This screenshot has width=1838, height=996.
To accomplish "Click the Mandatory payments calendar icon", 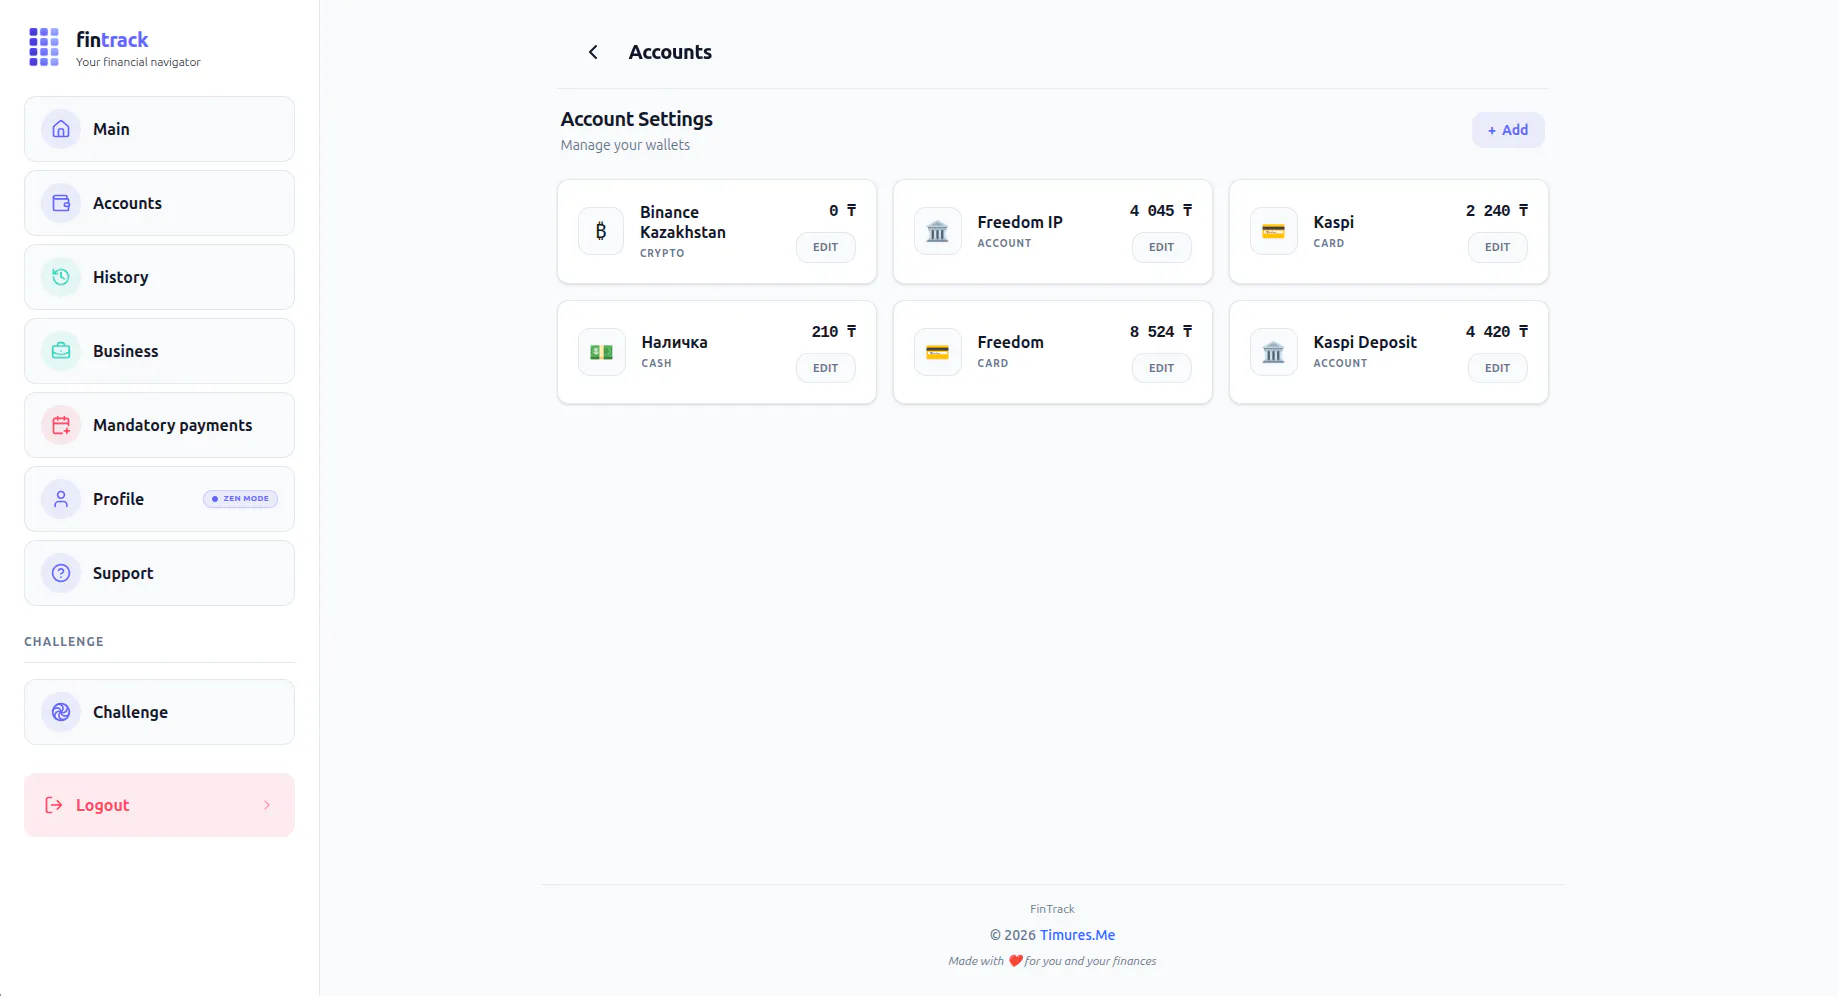I will pyautogui.click(x=61, y=425).
